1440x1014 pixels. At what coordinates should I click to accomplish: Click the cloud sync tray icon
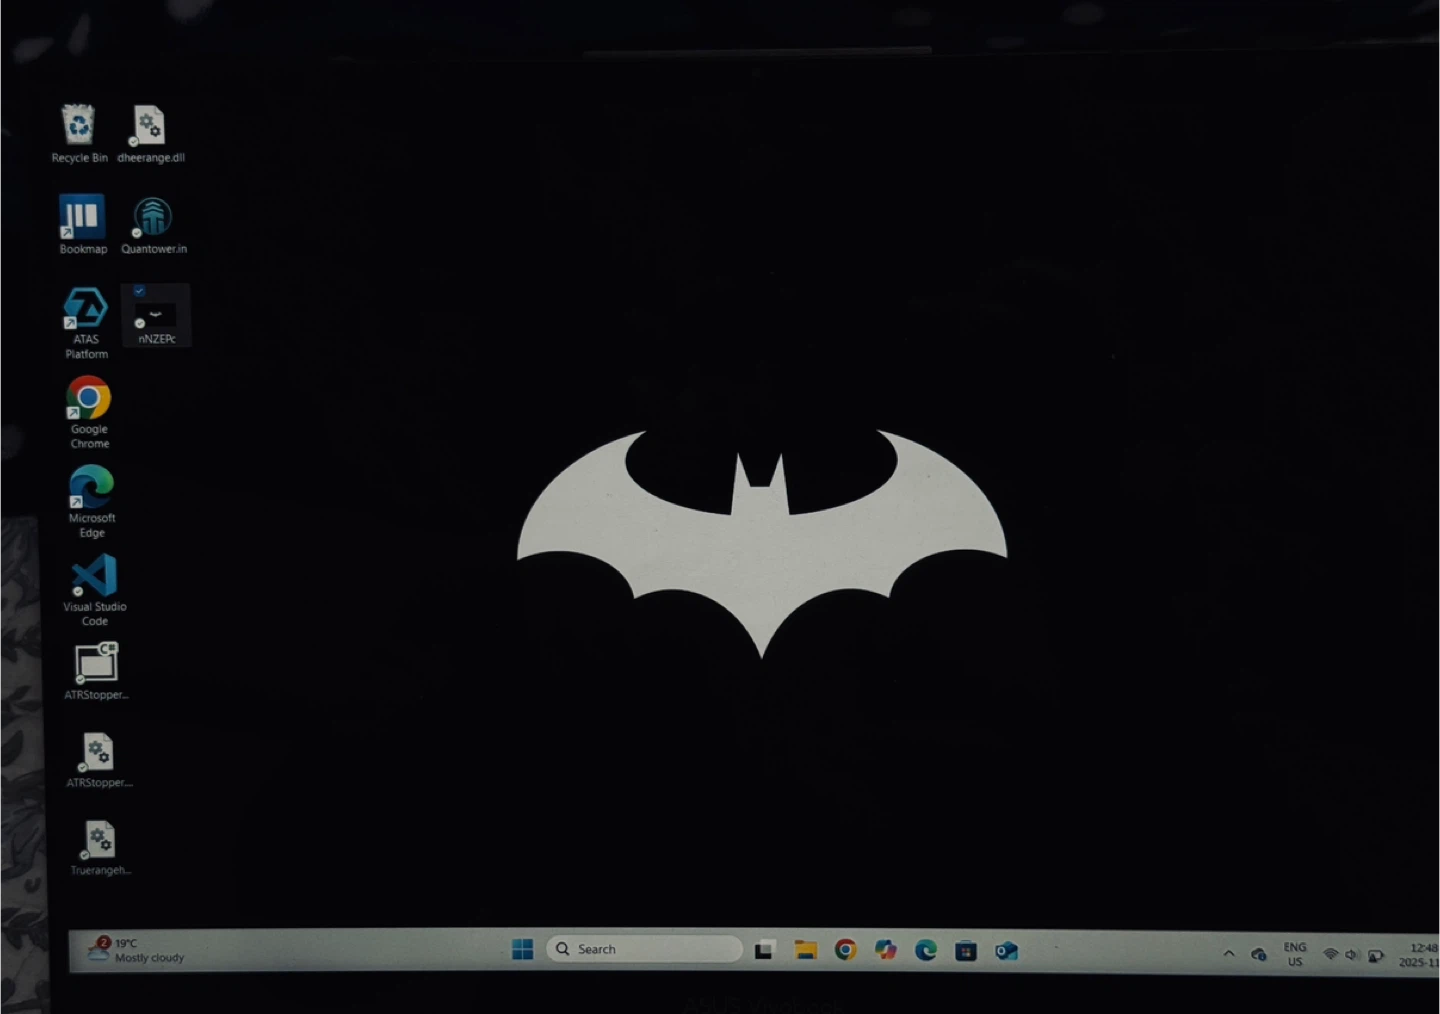tap(1259, 955)
